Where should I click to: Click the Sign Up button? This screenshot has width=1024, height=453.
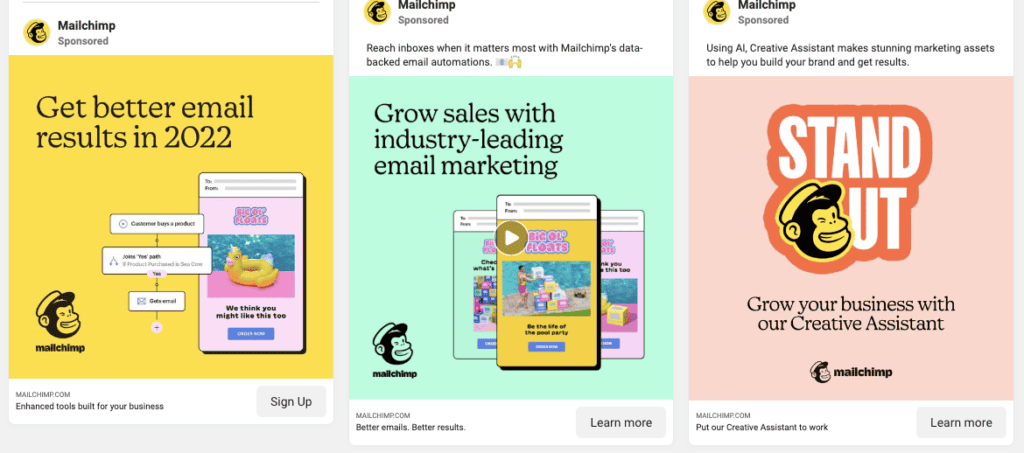[291, 401]
